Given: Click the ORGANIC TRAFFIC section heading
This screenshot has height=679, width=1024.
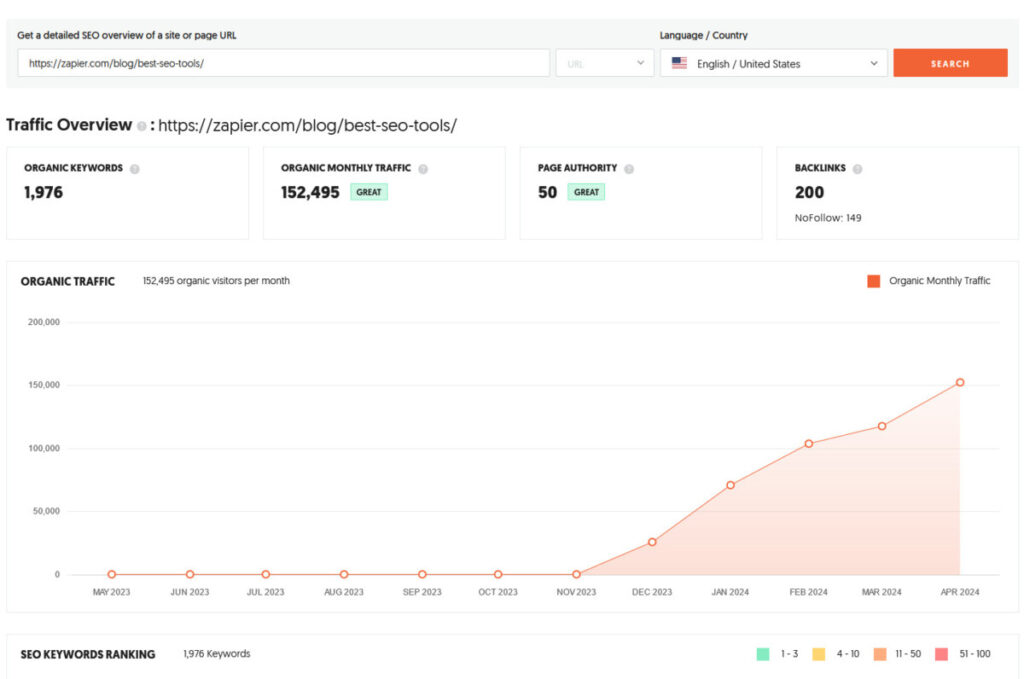Looking at the screenshot, I should coord(67,281).
